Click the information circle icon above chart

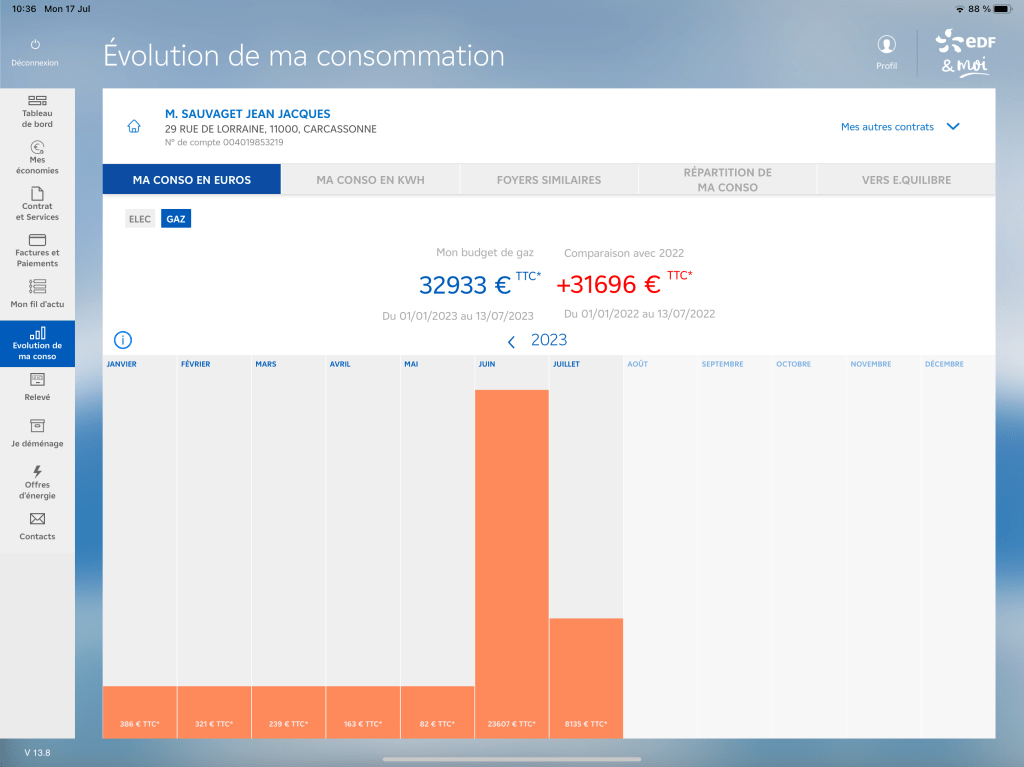pyautogui.click(x=123, y=340)
